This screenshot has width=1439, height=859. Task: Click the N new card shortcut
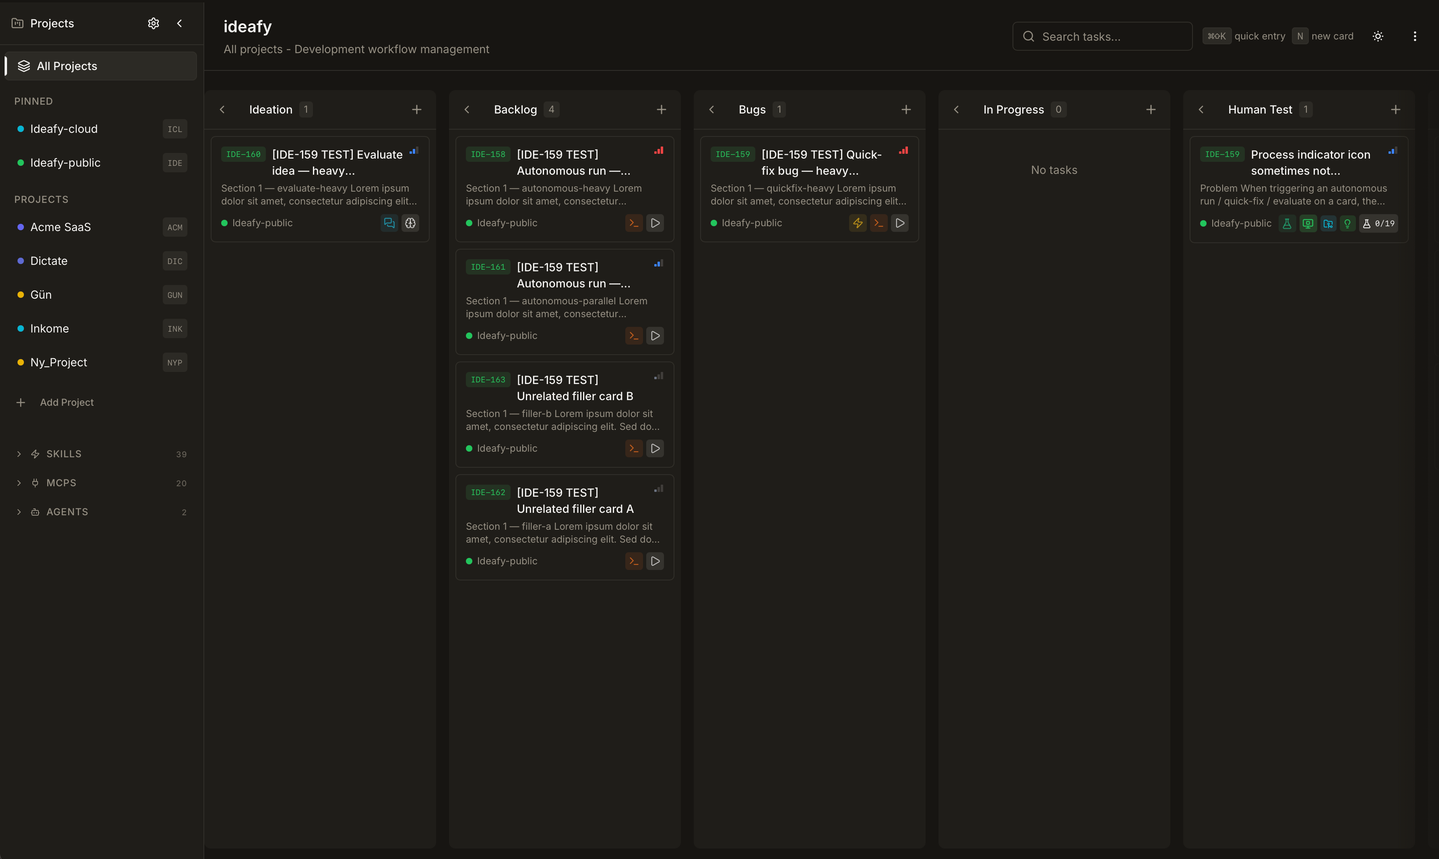[1323, 36]
